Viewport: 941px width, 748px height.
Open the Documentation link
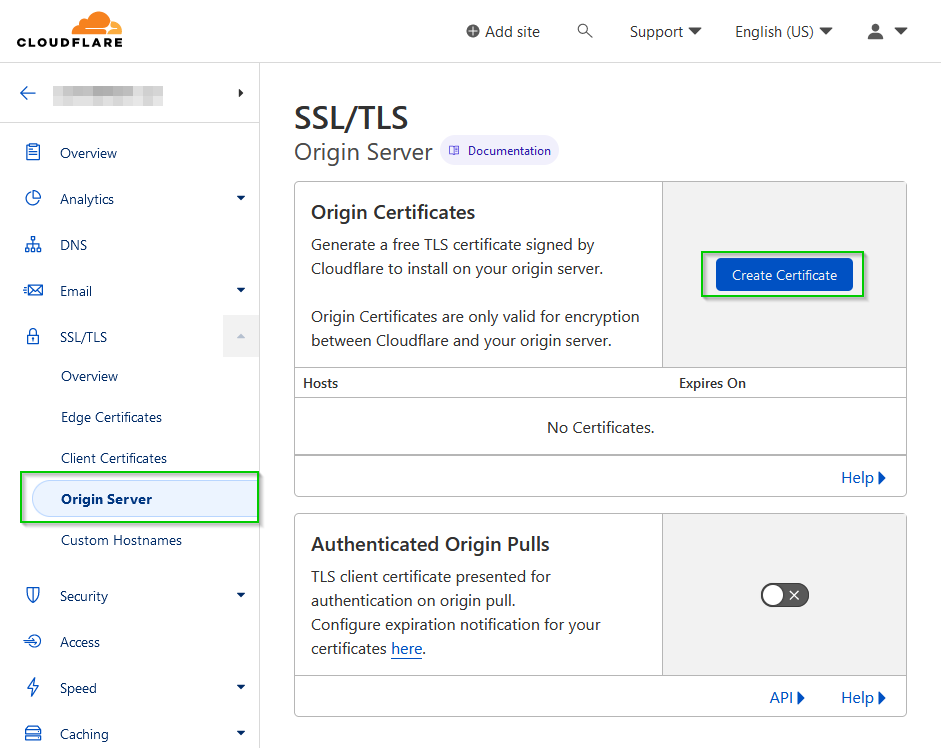pos(500,151)
